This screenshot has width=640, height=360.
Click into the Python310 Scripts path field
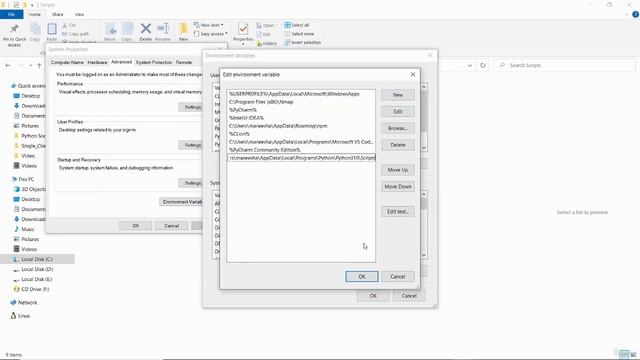point(301,158)
